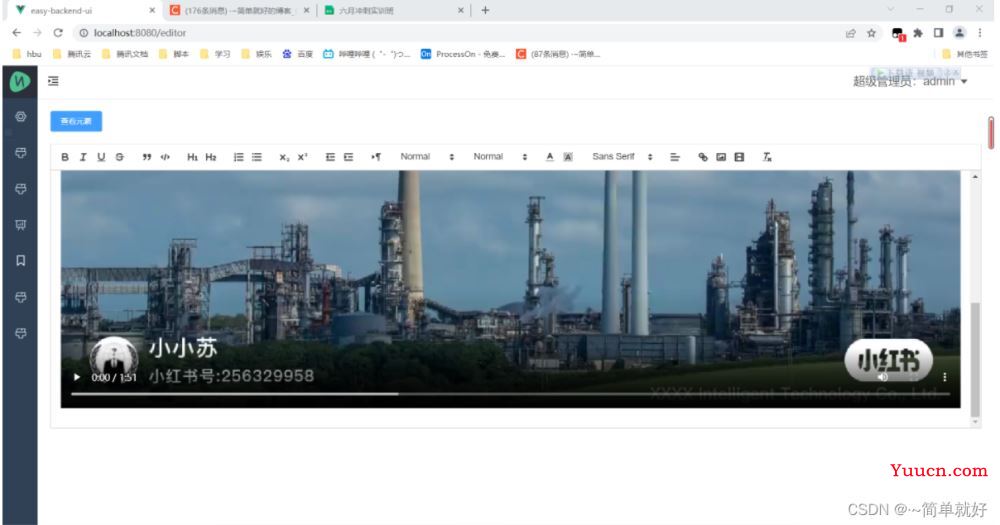Apply Heading 2 with the H2 icon
Screen dimensions: 1000x525
point(210,157)
